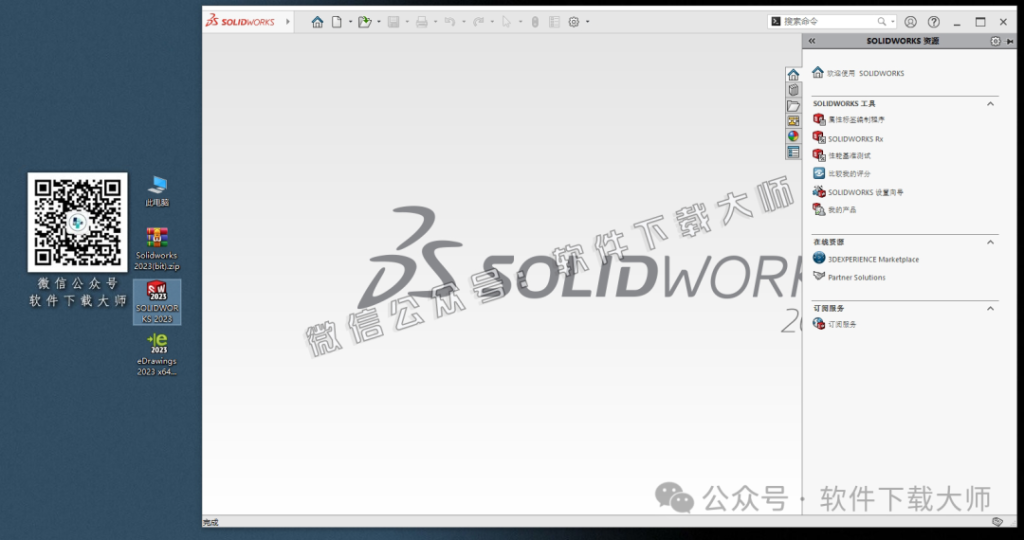
Task: Open the search type dropdown arrow
Action: tap(893, 22)
